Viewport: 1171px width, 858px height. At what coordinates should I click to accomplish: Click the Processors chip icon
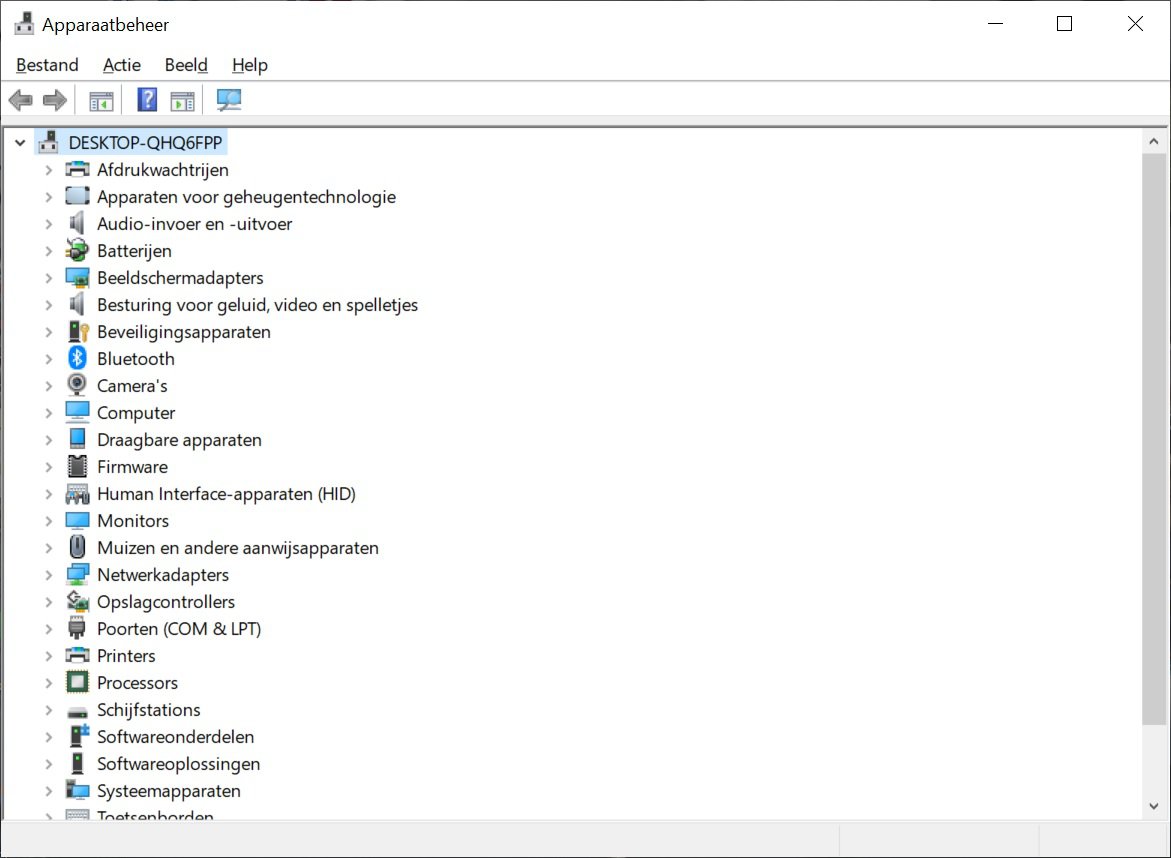pyautogui.click(x=77, y=682)
